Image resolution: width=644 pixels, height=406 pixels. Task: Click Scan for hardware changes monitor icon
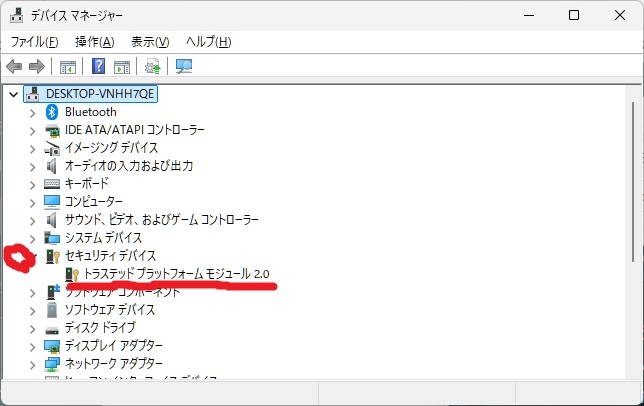pos(184,67)
